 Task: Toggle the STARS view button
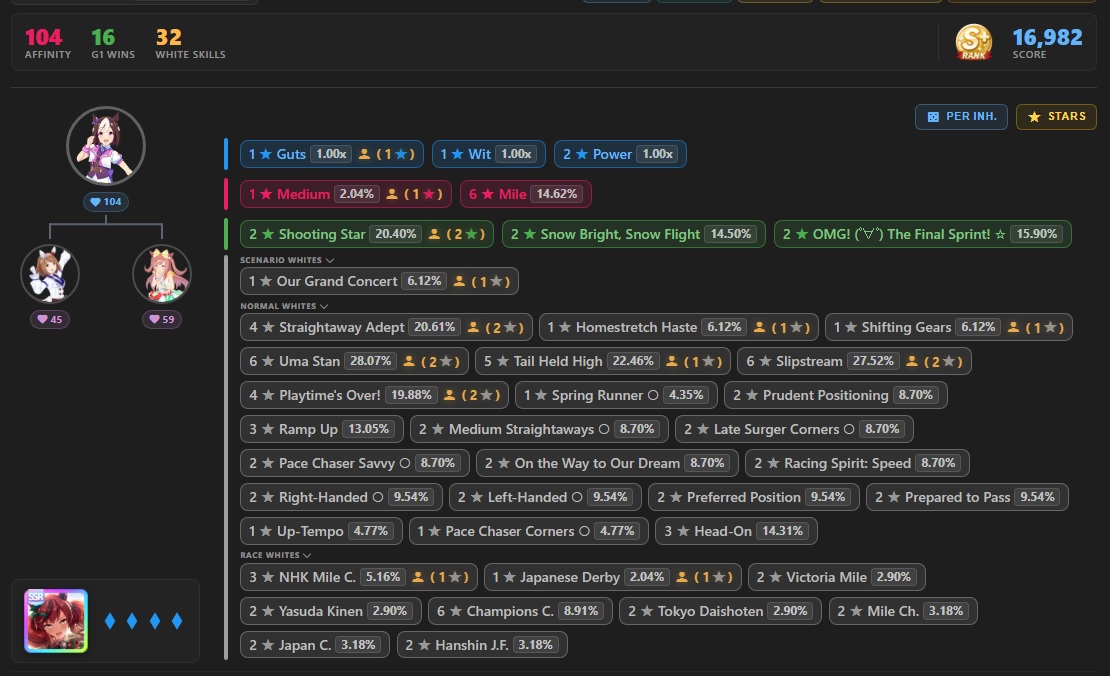click(1056, 117)
